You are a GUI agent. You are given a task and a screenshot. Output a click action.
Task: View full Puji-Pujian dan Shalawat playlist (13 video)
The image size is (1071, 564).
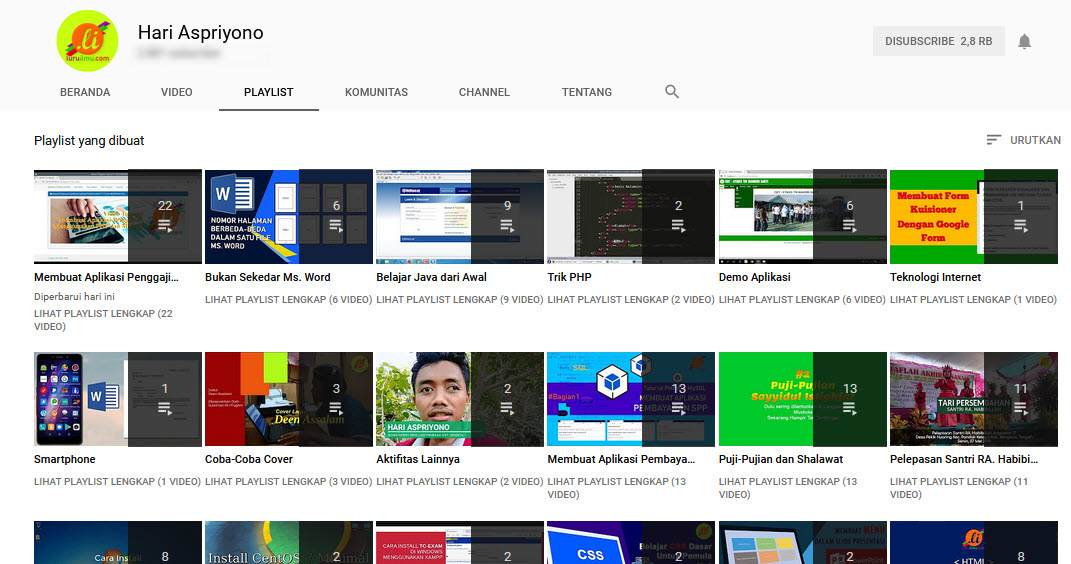click(788, 488)
